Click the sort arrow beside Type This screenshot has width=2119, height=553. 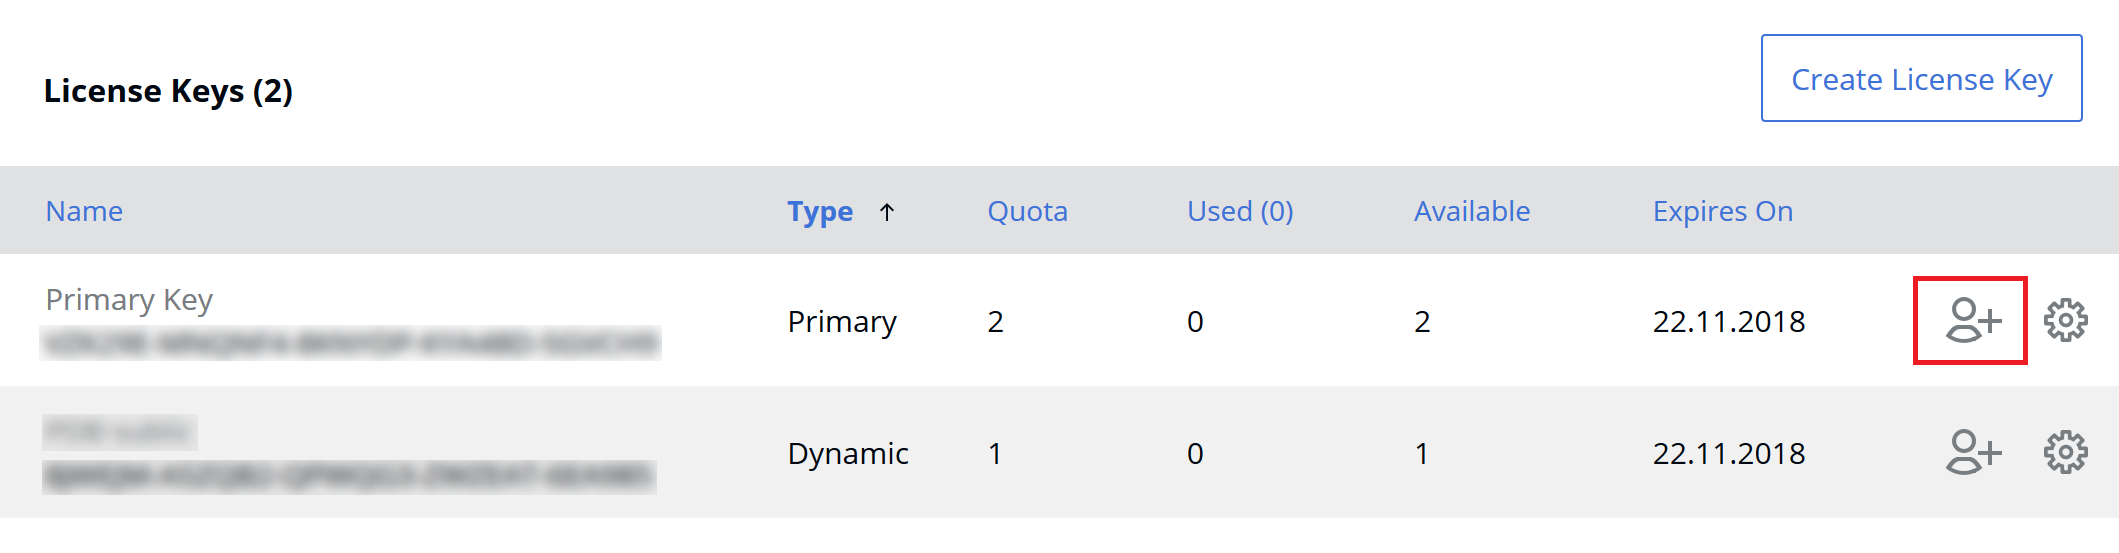click(x=887, y=212)
